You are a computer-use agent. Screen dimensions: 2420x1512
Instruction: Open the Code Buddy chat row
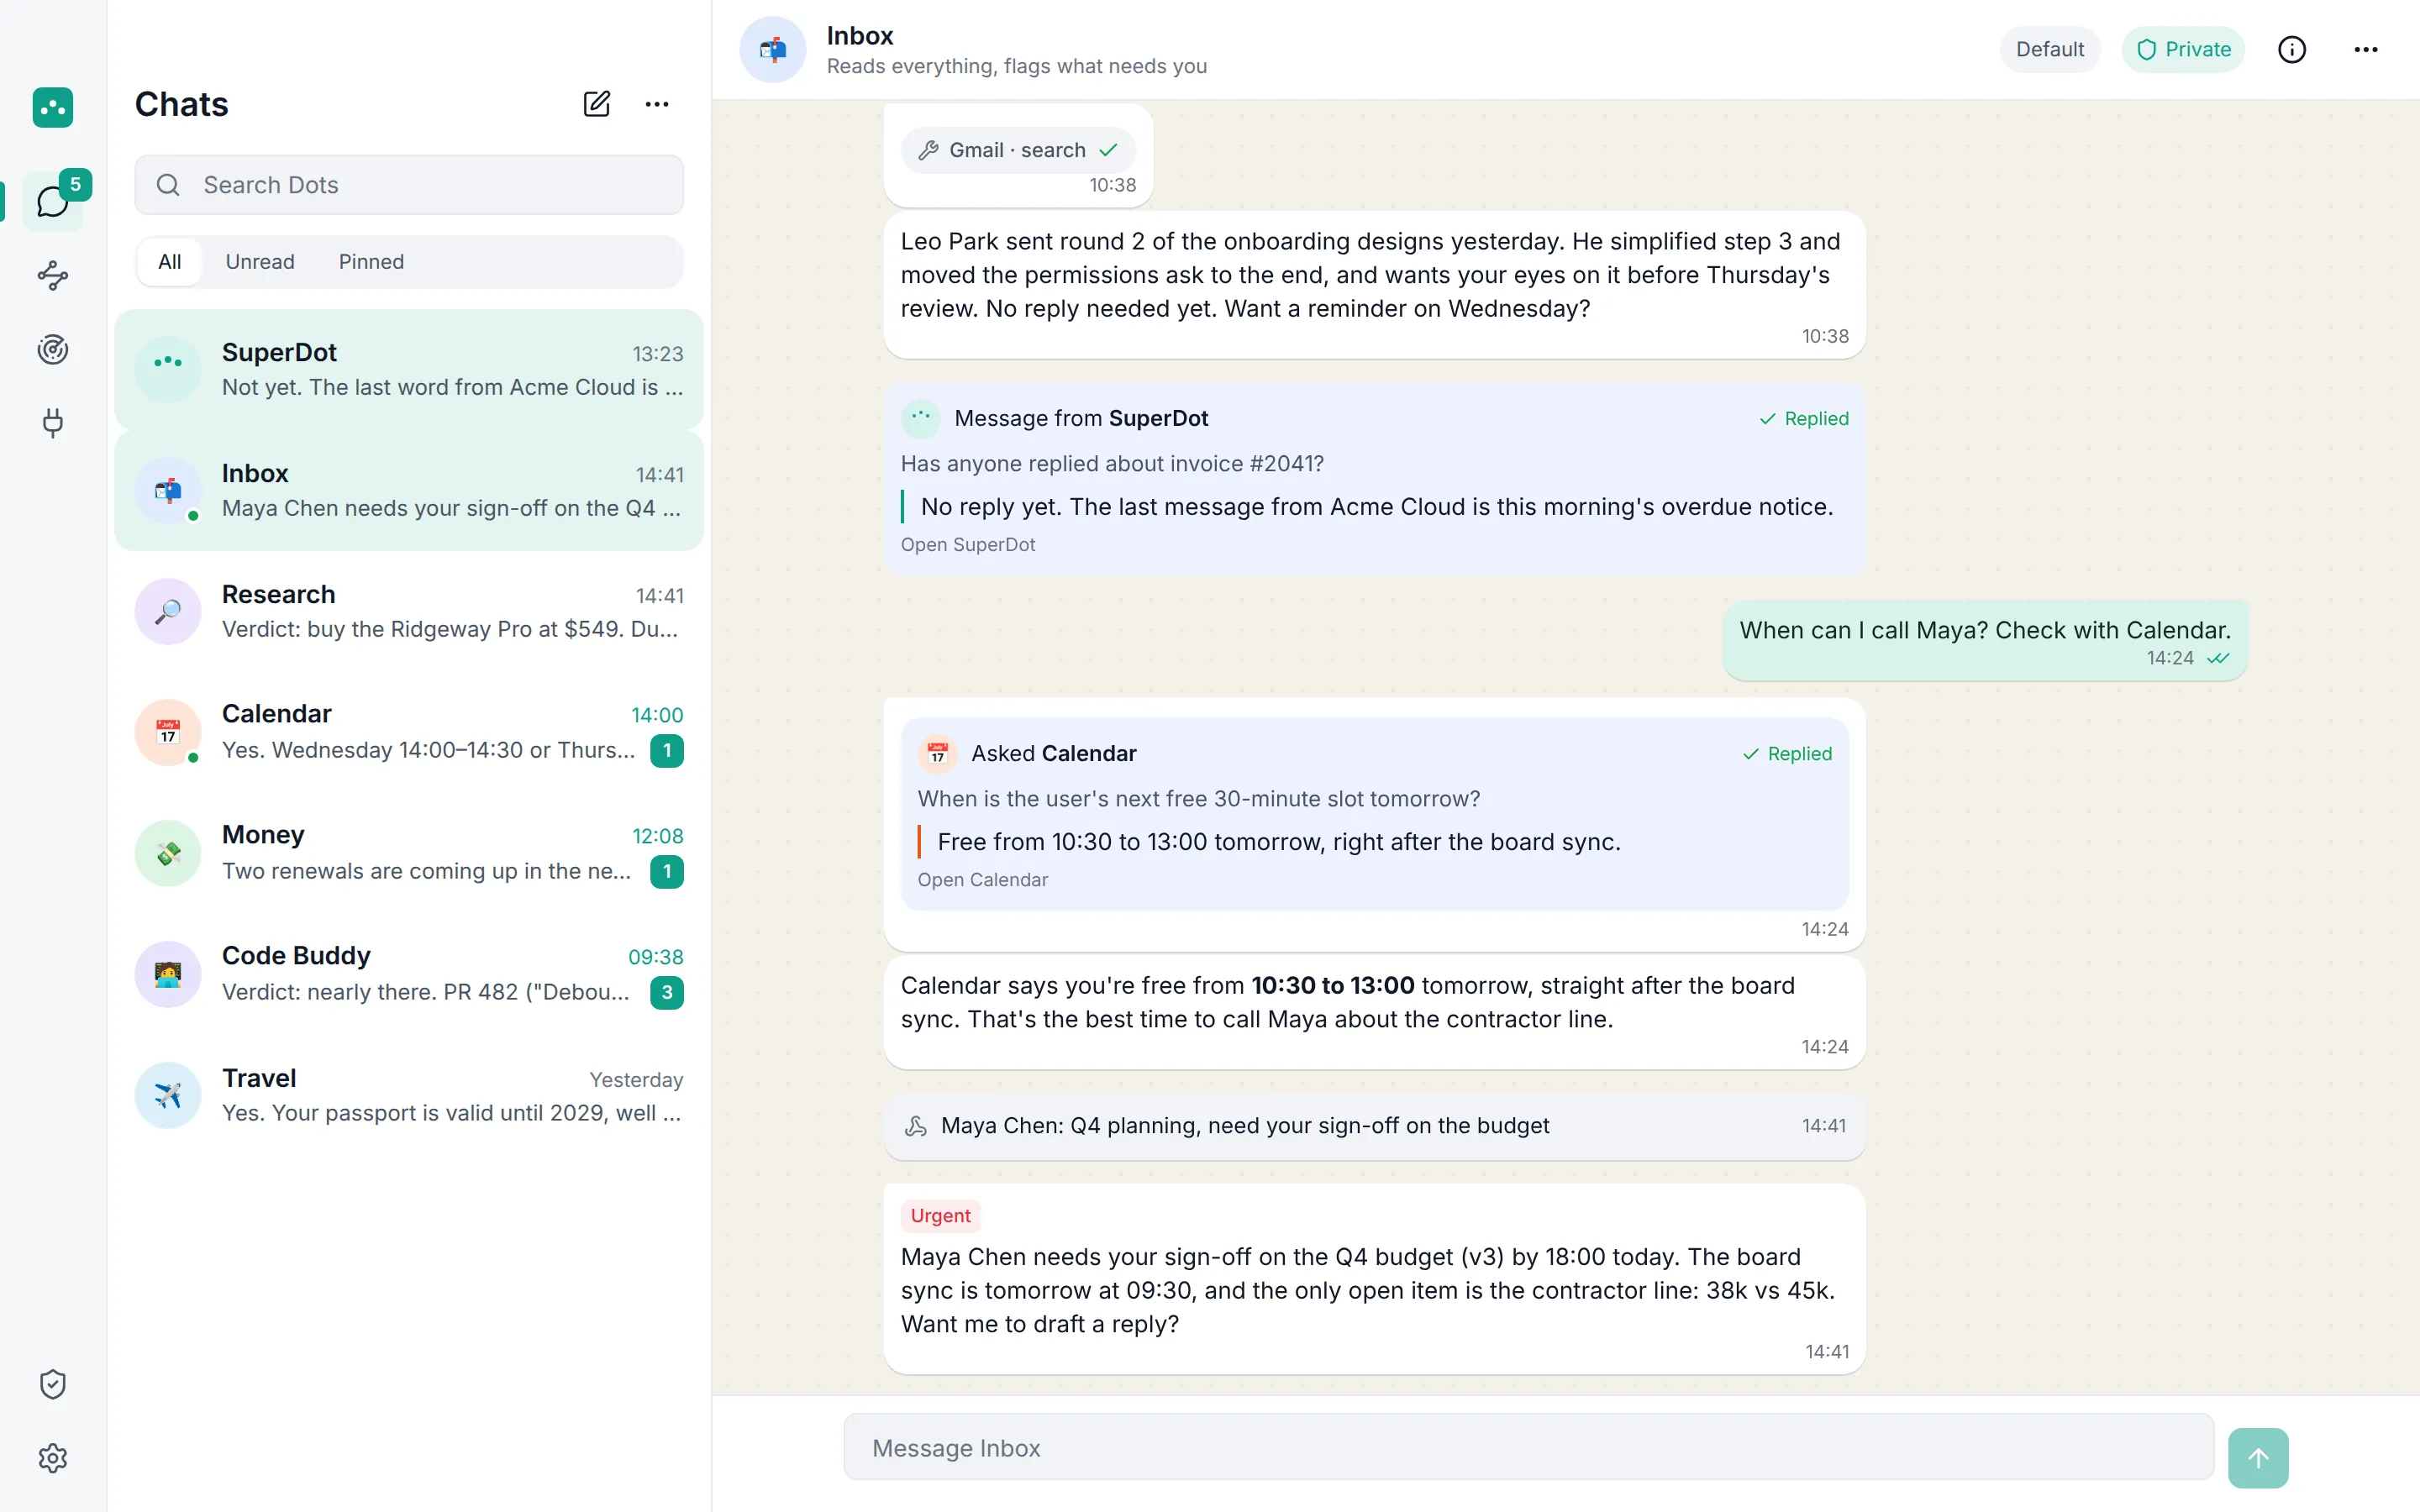tap(409, 974)
